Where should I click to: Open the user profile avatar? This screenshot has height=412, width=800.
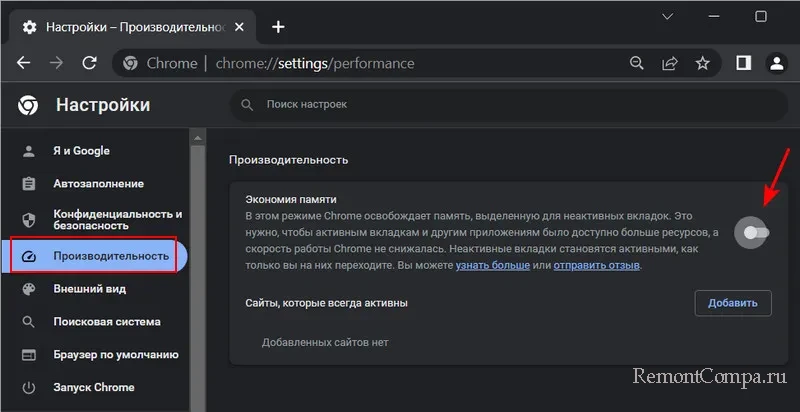776,63
